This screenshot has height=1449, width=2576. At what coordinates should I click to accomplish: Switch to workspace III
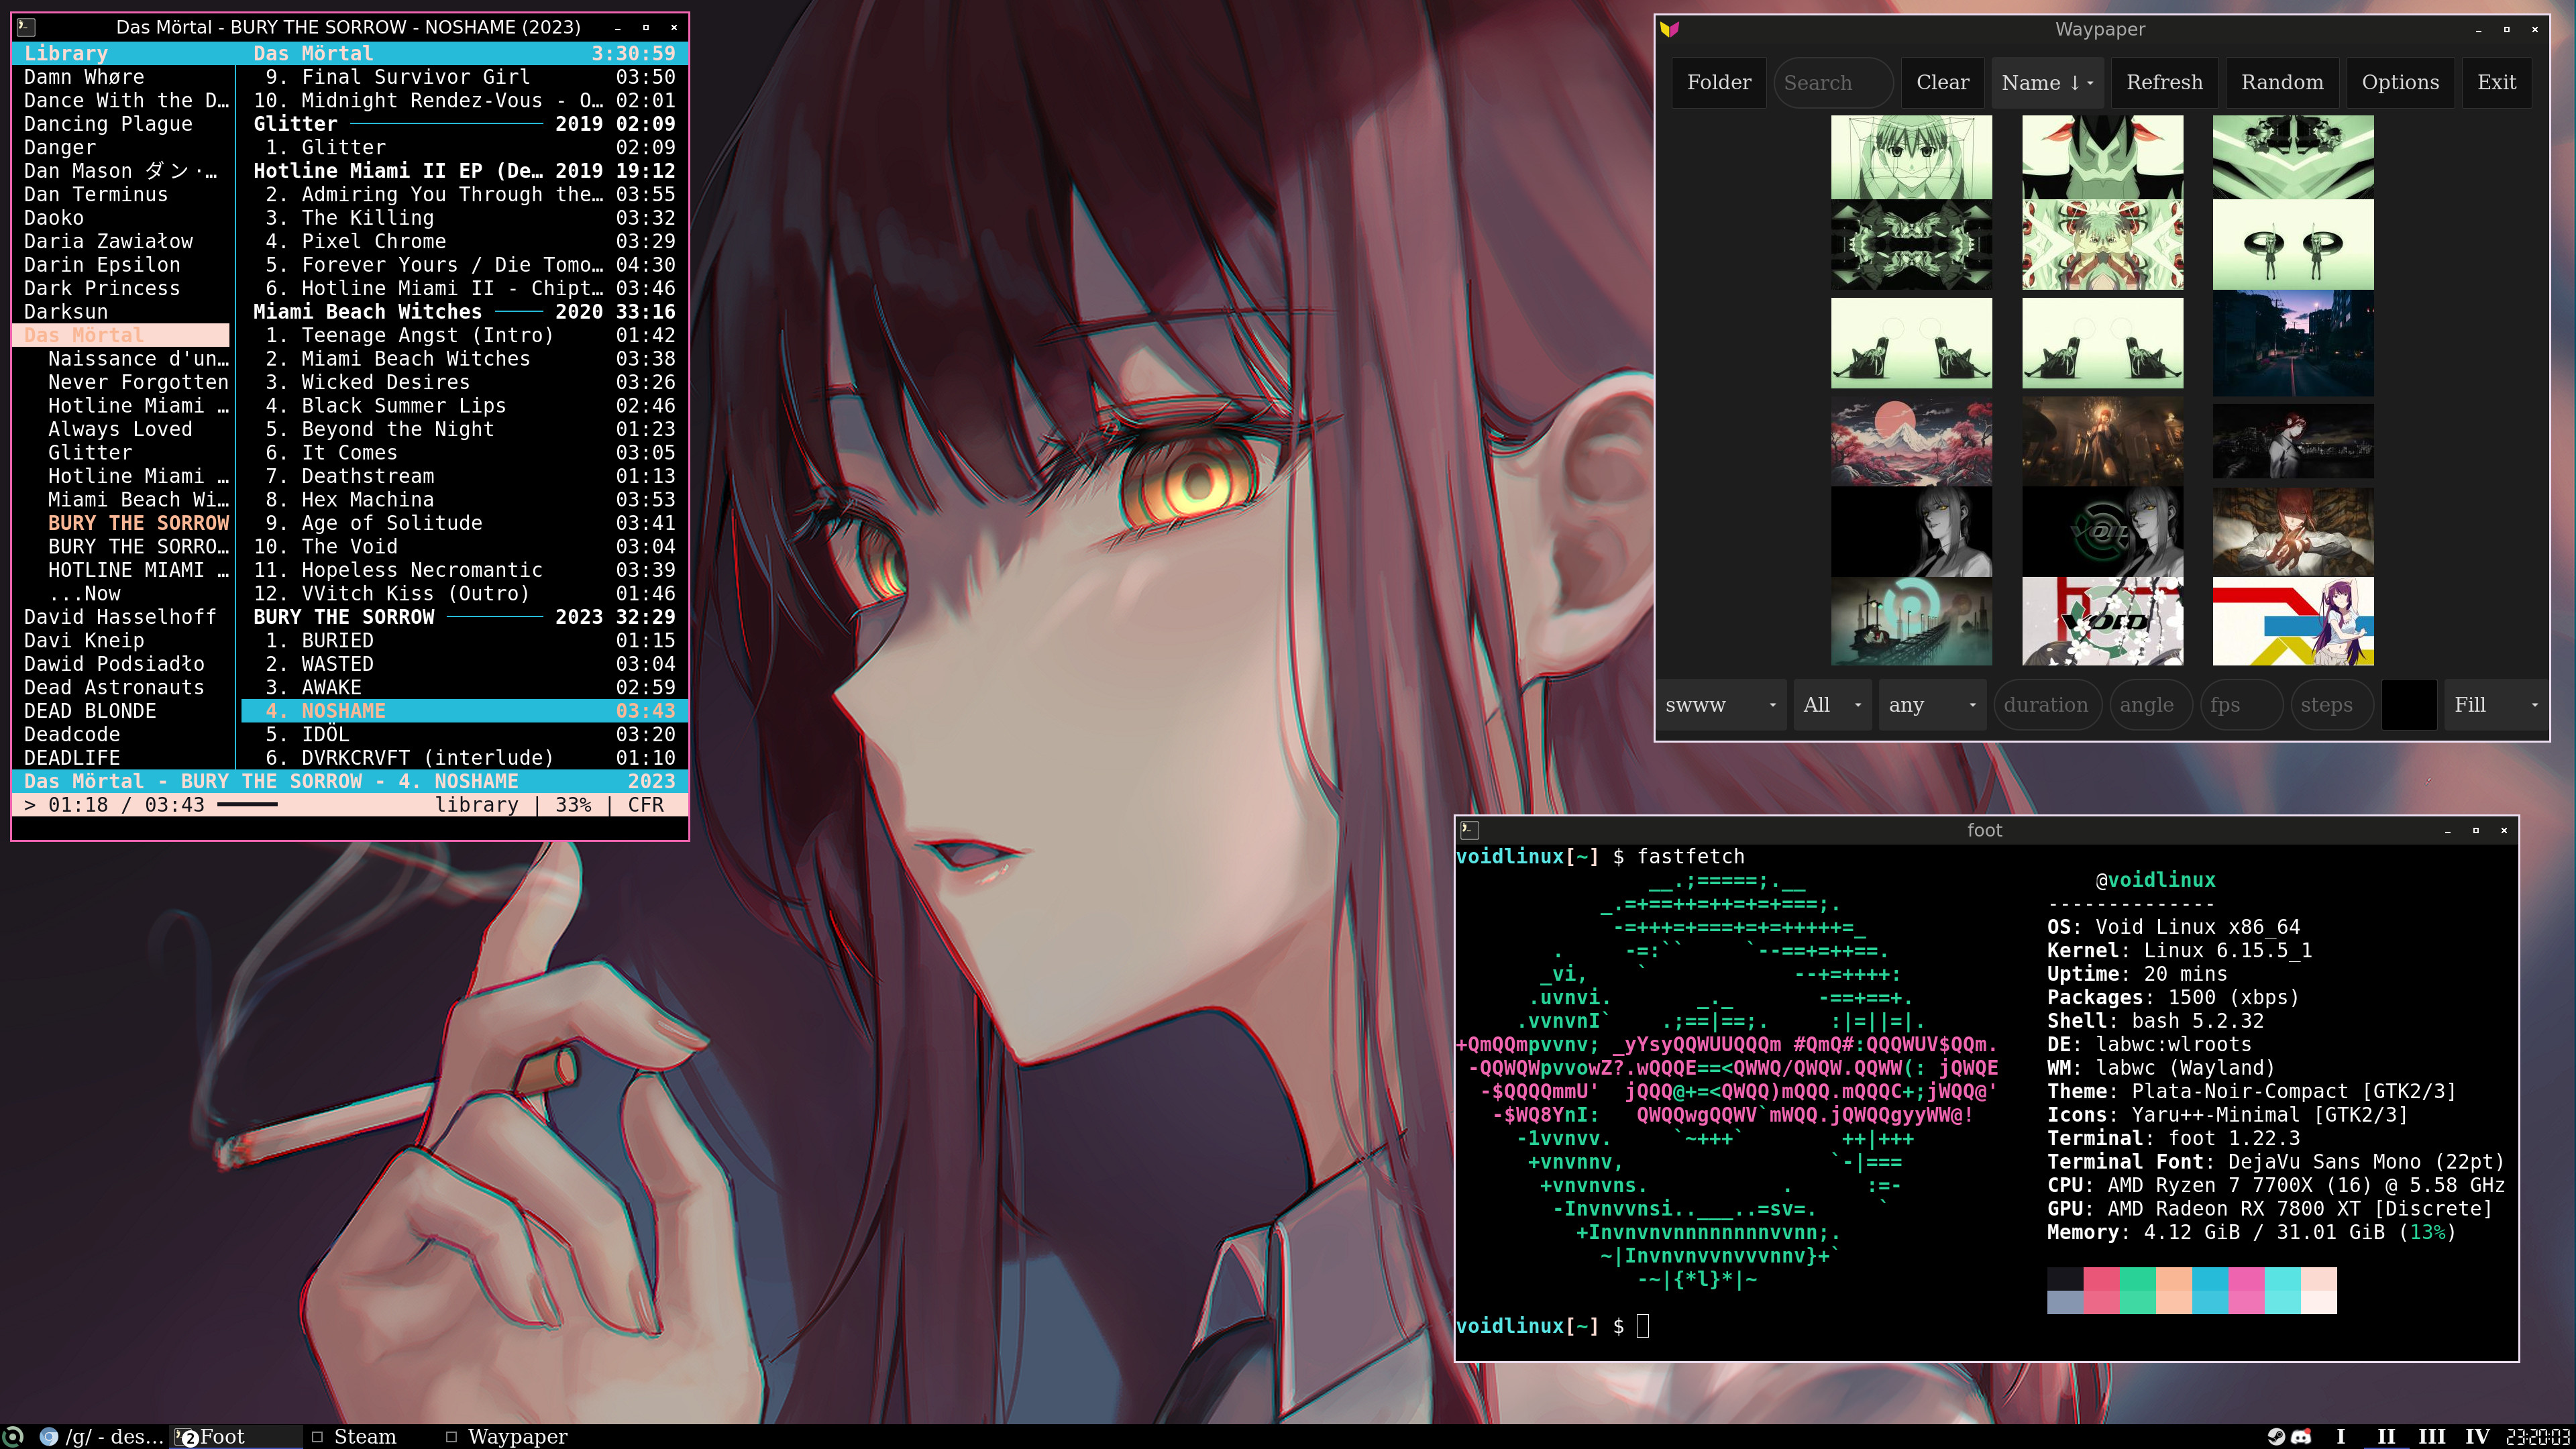2432,1437
